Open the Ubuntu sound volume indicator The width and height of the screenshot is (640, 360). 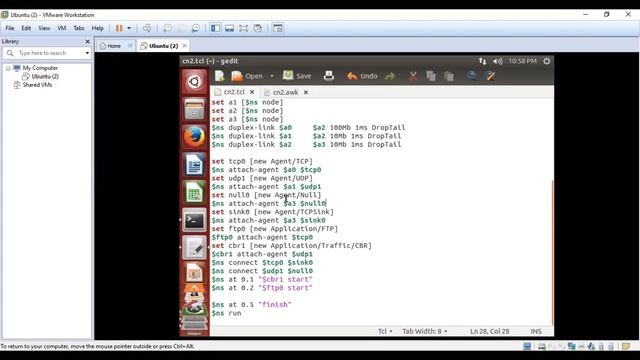[497, 61]
